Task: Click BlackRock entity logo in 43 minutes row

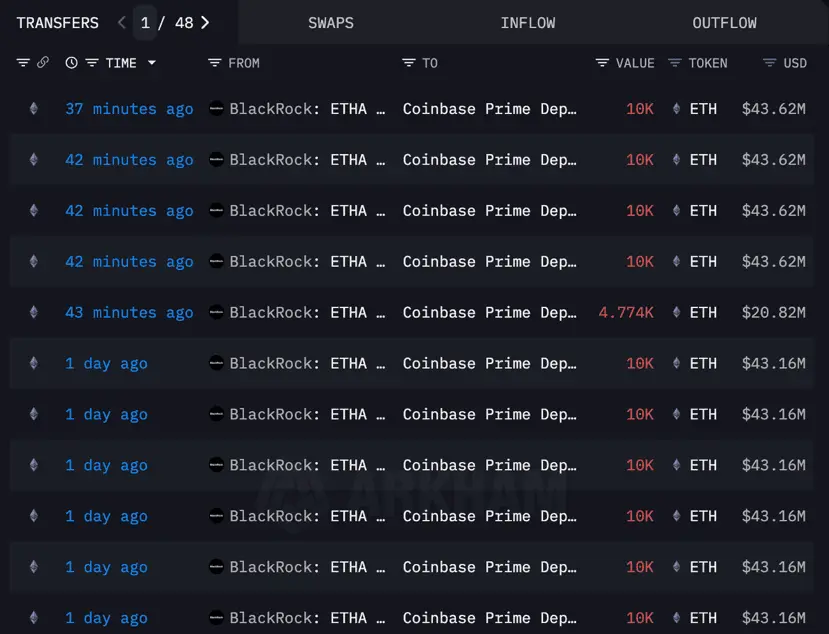Action: 216,312
